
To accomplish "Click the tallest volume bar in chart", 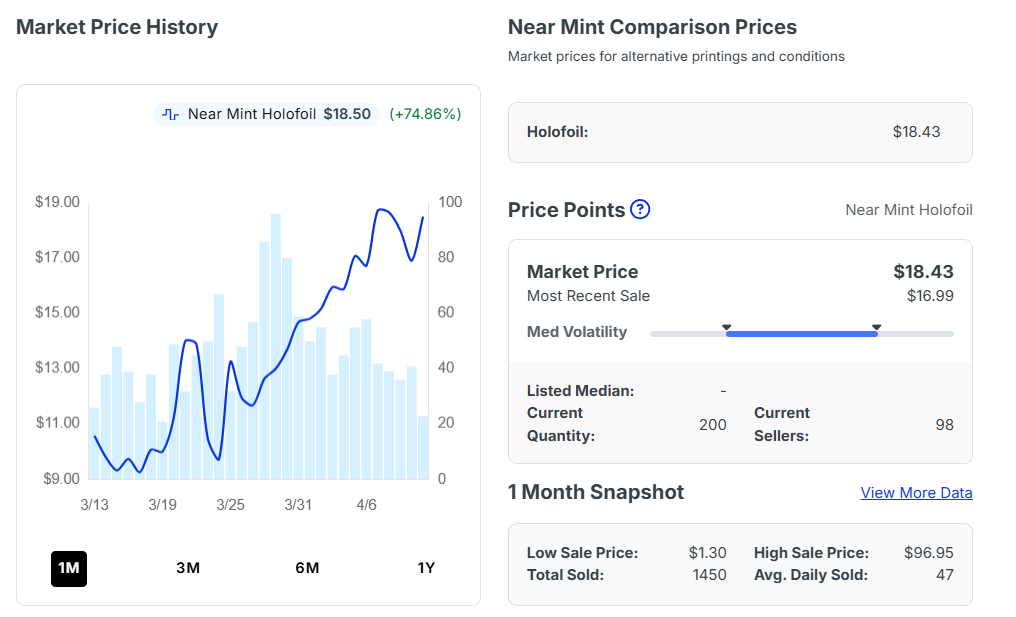I will [275, 345].
